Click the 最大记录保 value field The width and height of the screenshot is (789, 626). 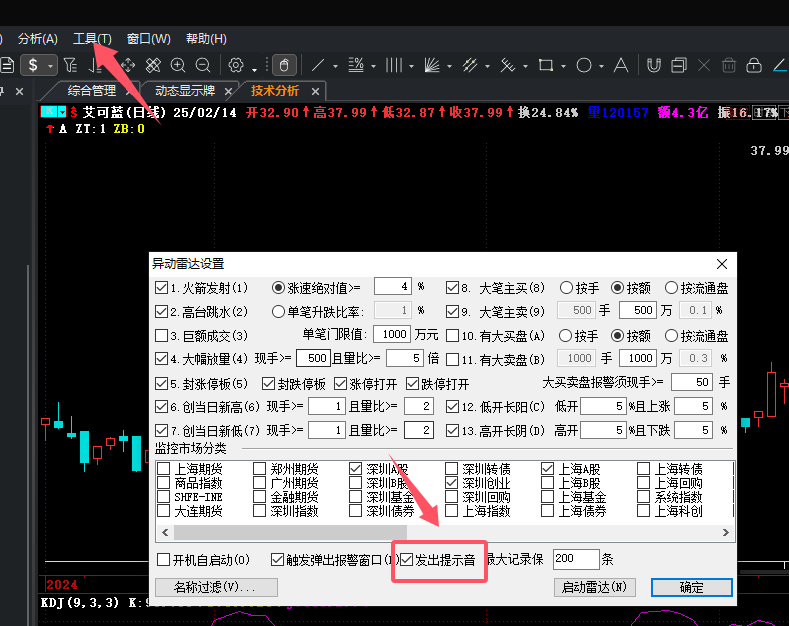click(576, 559)
